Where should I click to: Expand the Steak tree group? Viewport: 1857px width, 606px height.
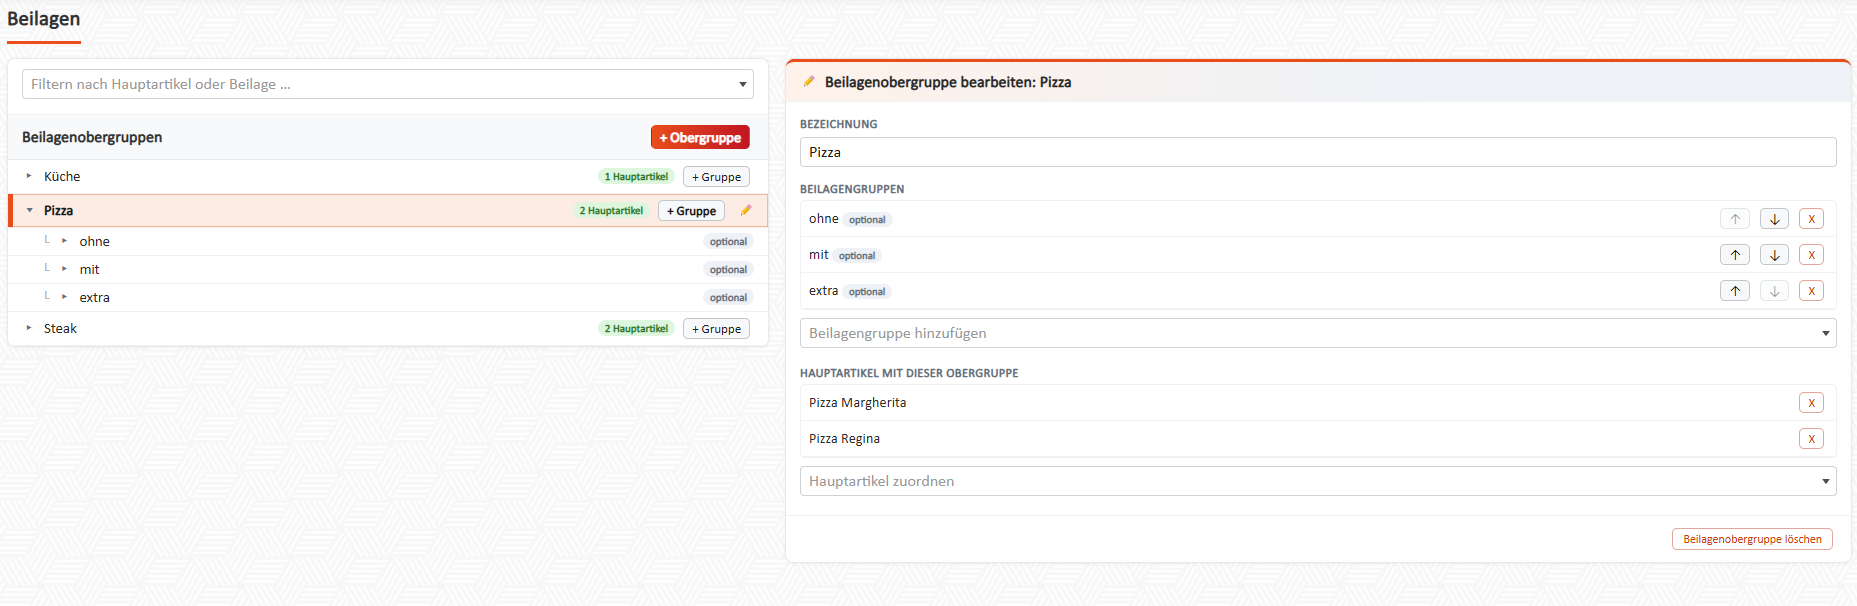tap(29, 328)
